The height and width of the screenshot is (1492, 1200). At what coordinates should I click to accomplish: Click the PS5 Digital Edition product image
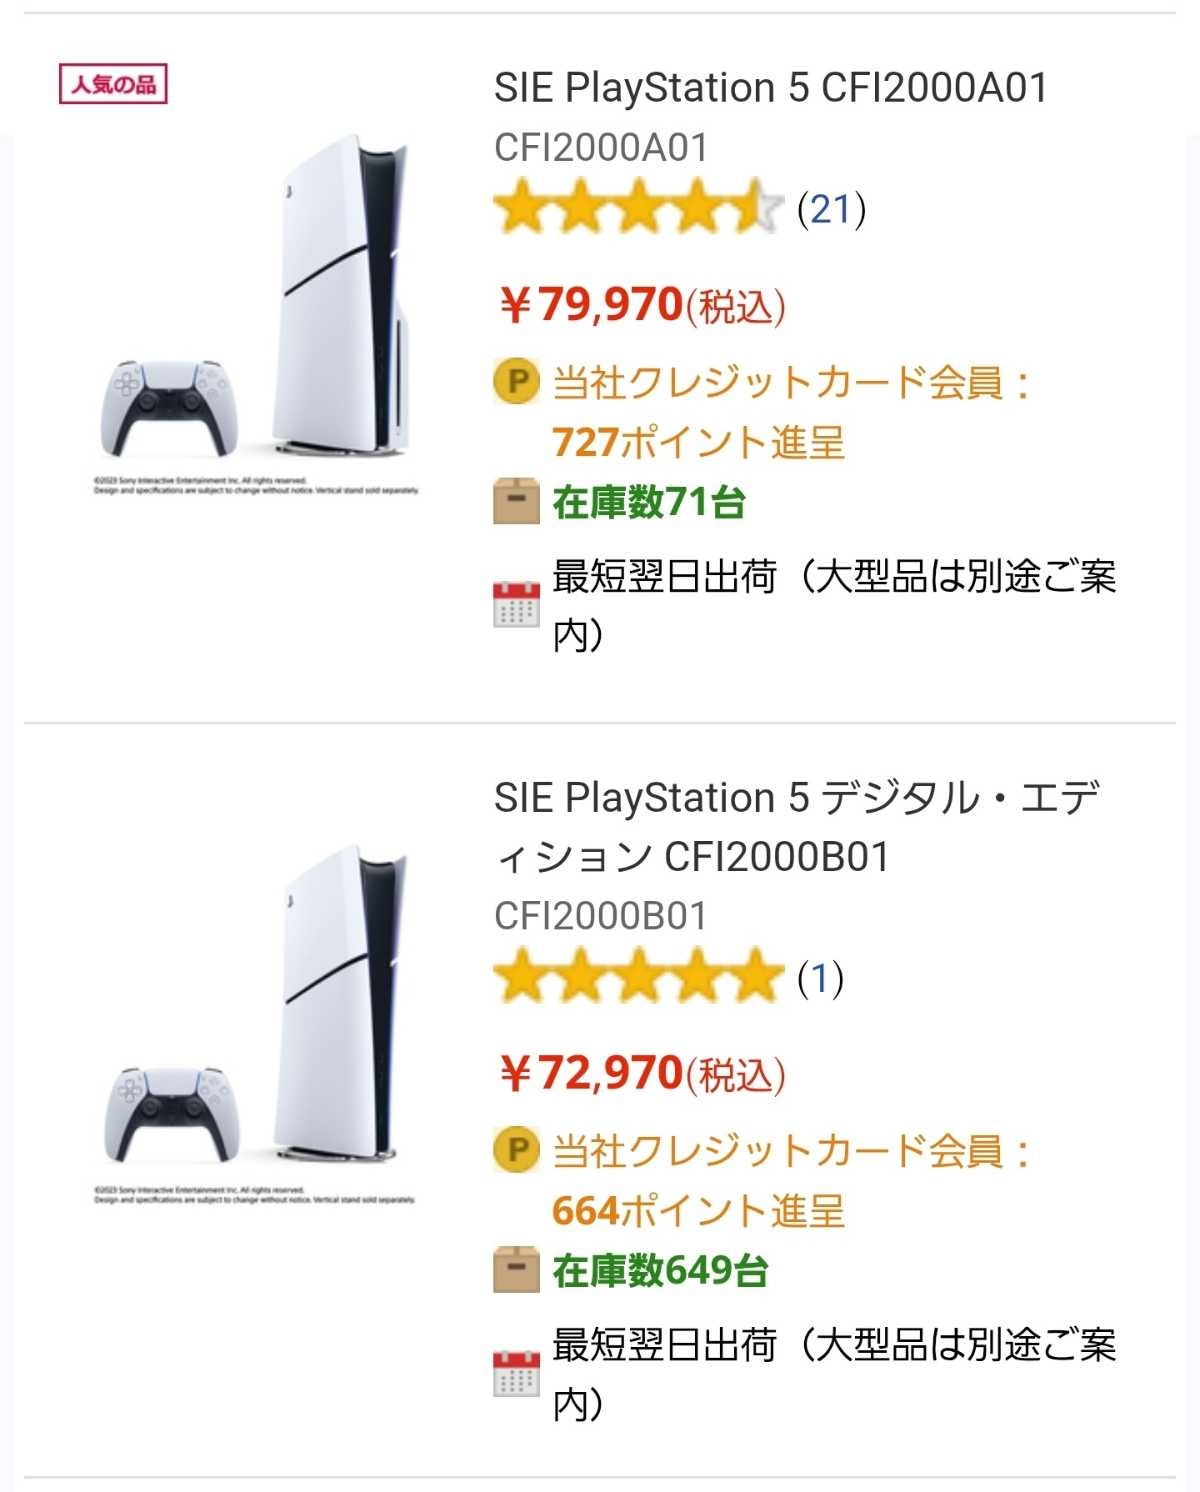coord(258,1020)
